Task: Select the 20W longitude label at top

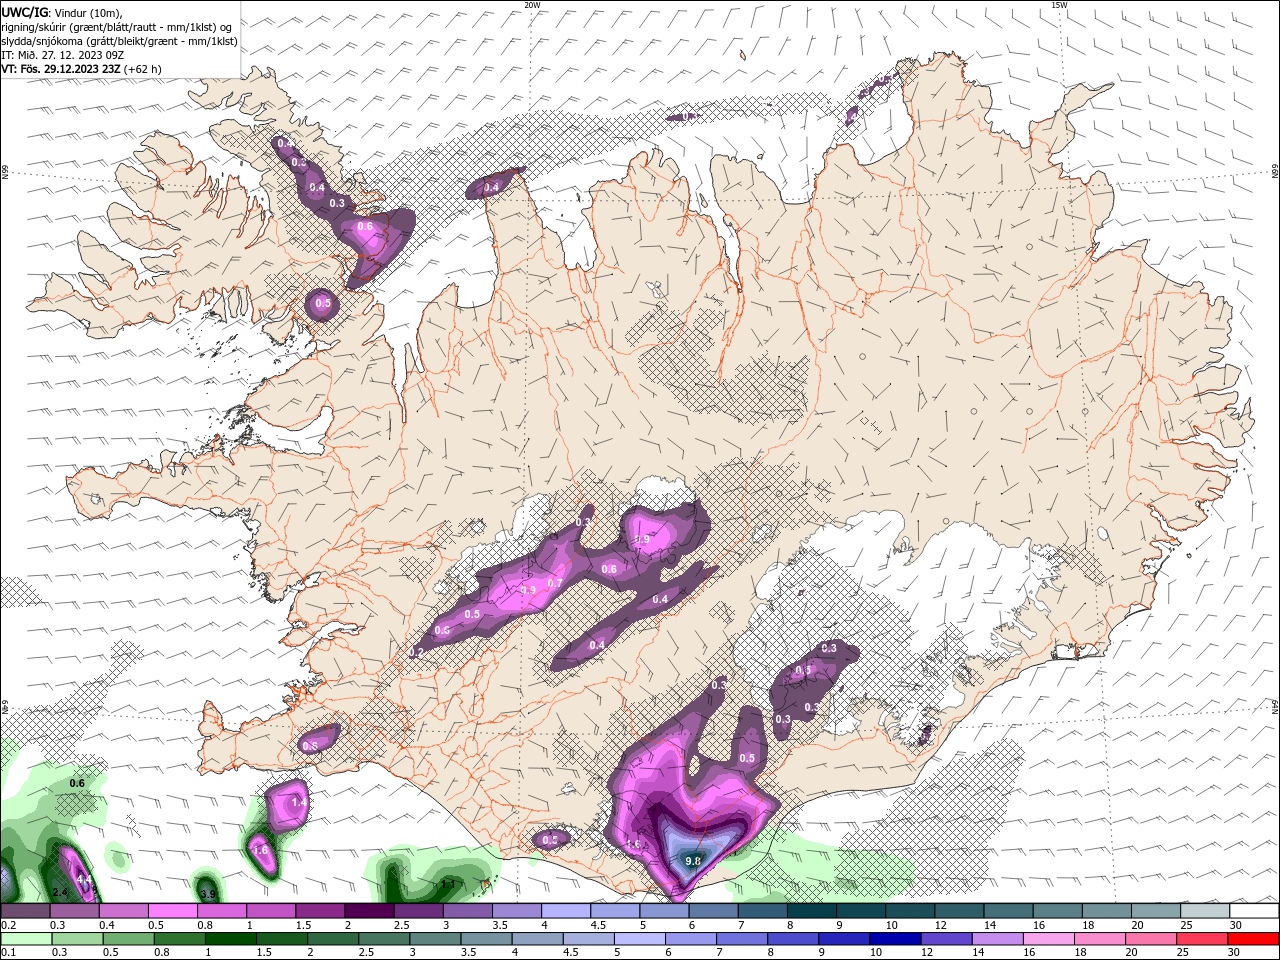Action: point(532,5)
